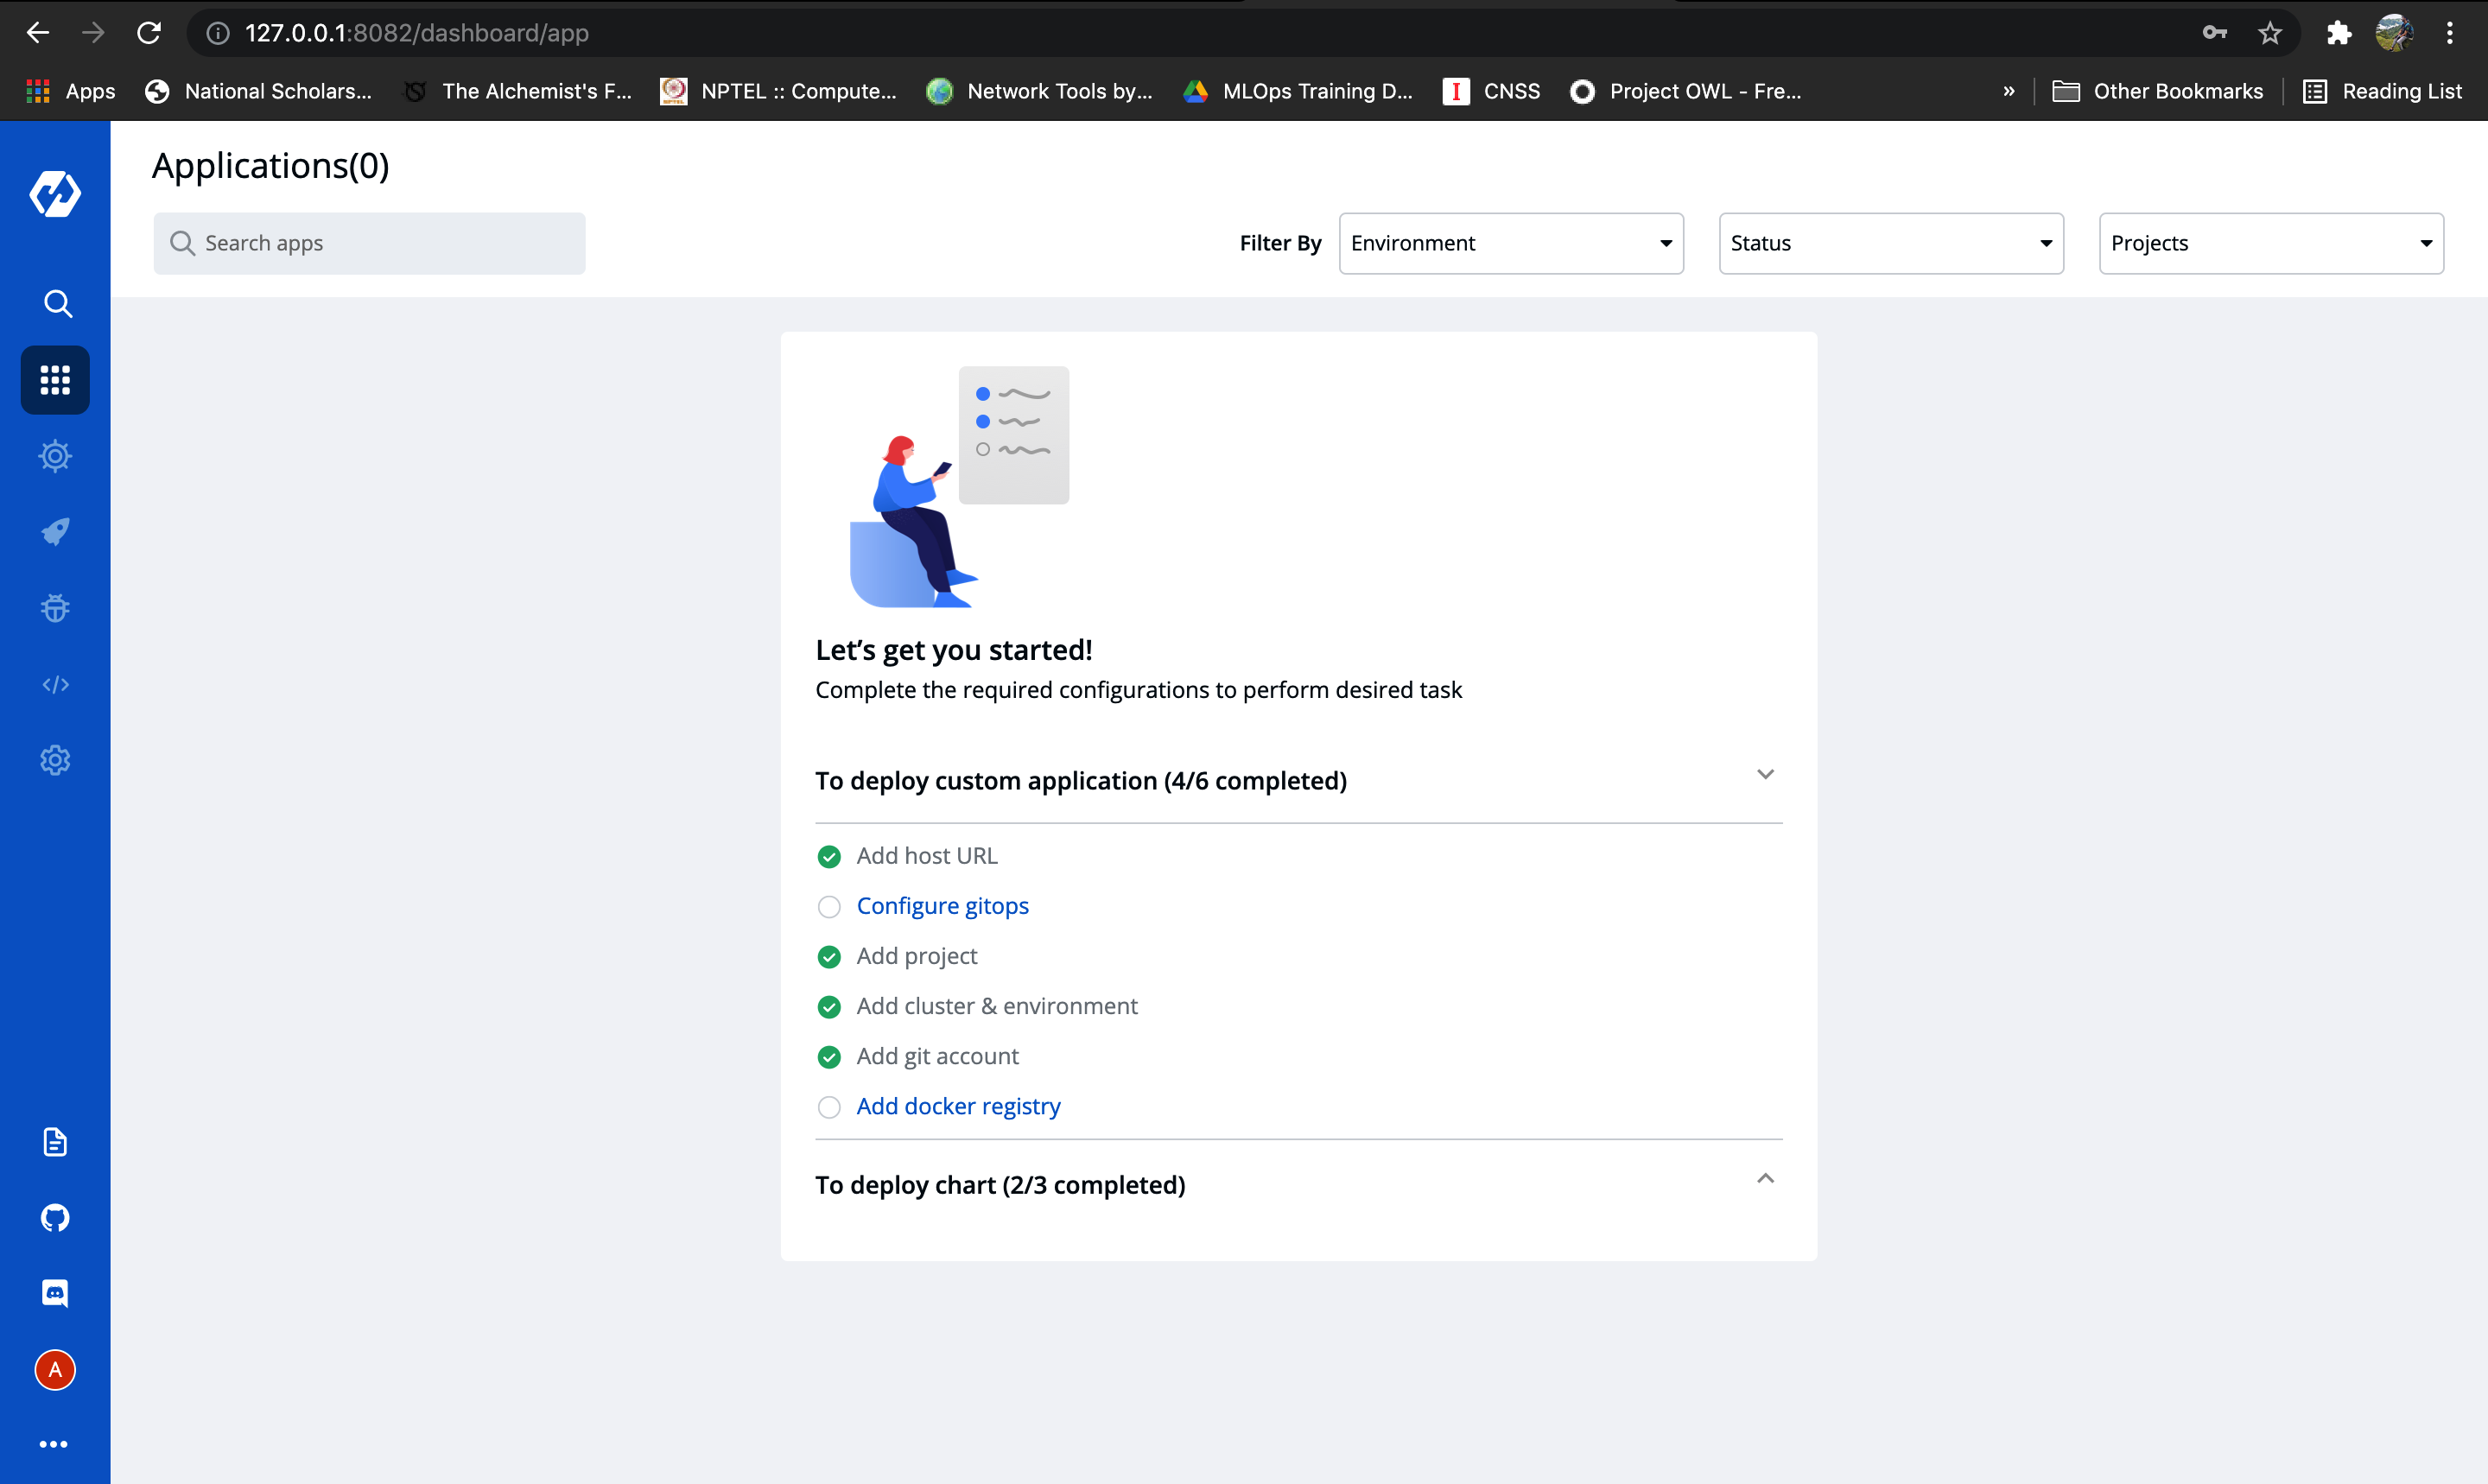Open the Documentation file icon
The image size is (2488, 1484).
(x=55, y=1141)
